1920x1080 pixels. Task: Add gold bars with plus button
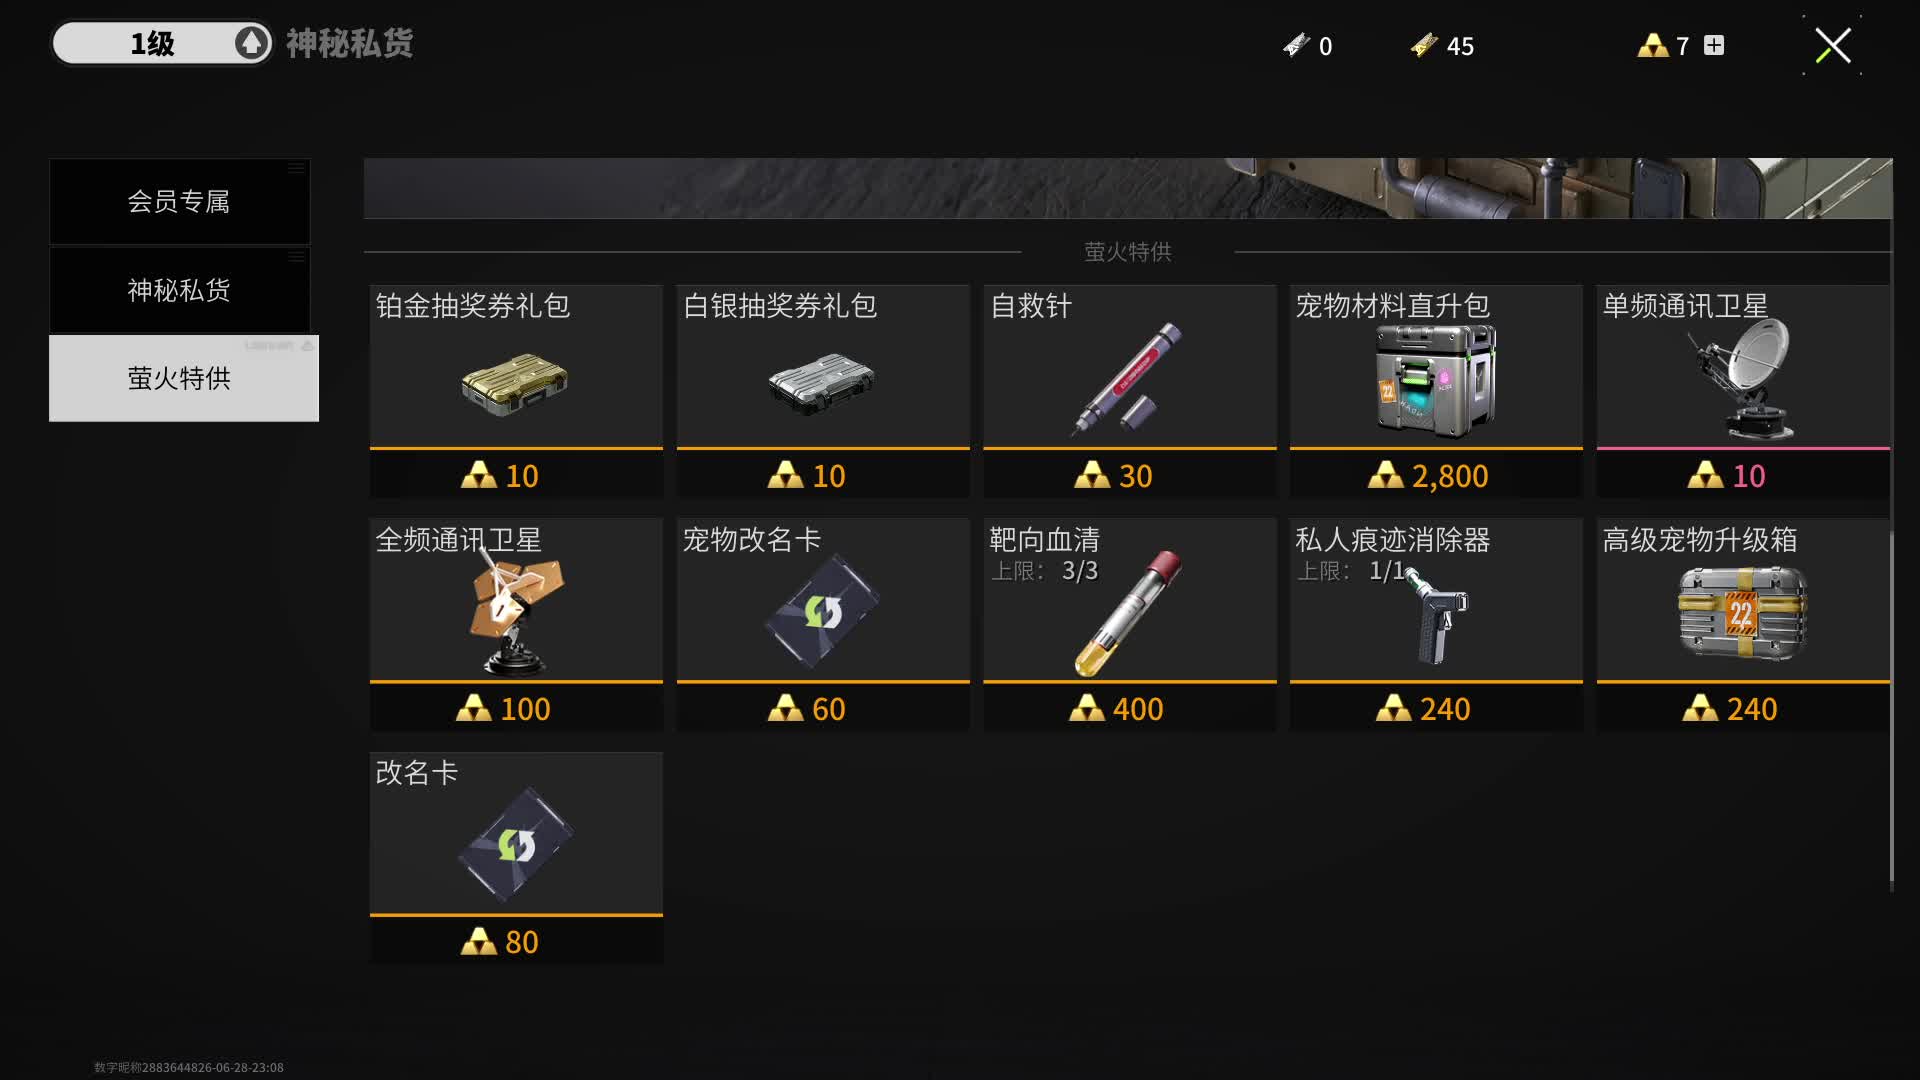pyautogui.click(x=1714, y=45)
